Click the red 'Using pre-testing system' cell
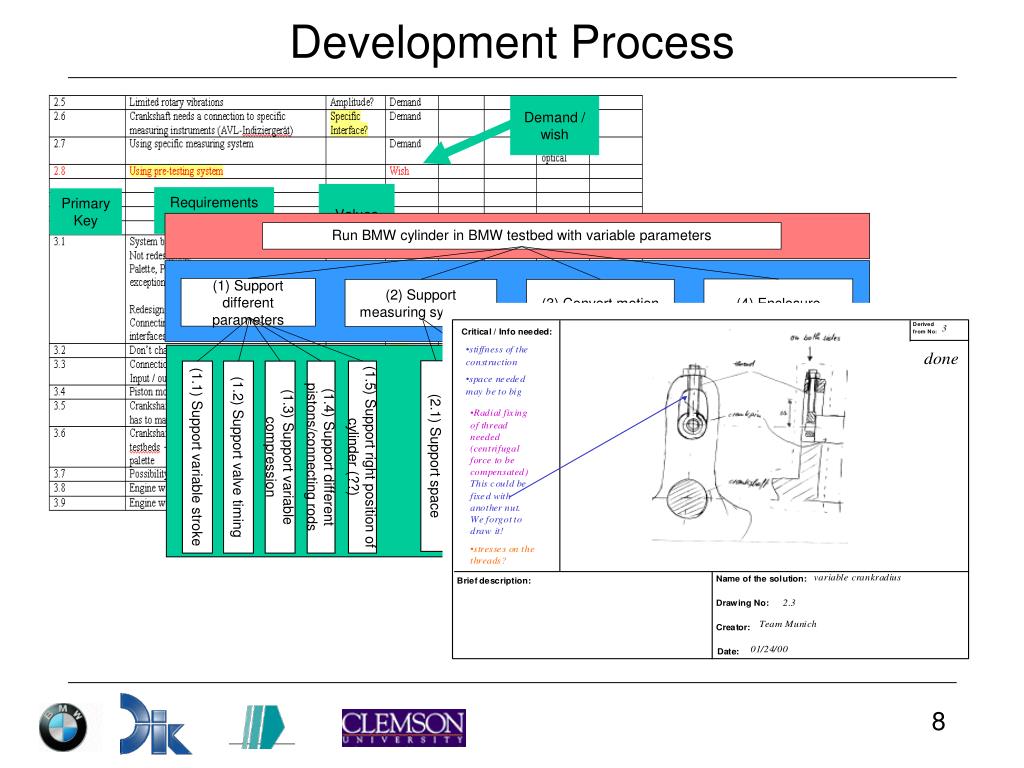Screen dimensions: 1024x768 tap(225, 171)
